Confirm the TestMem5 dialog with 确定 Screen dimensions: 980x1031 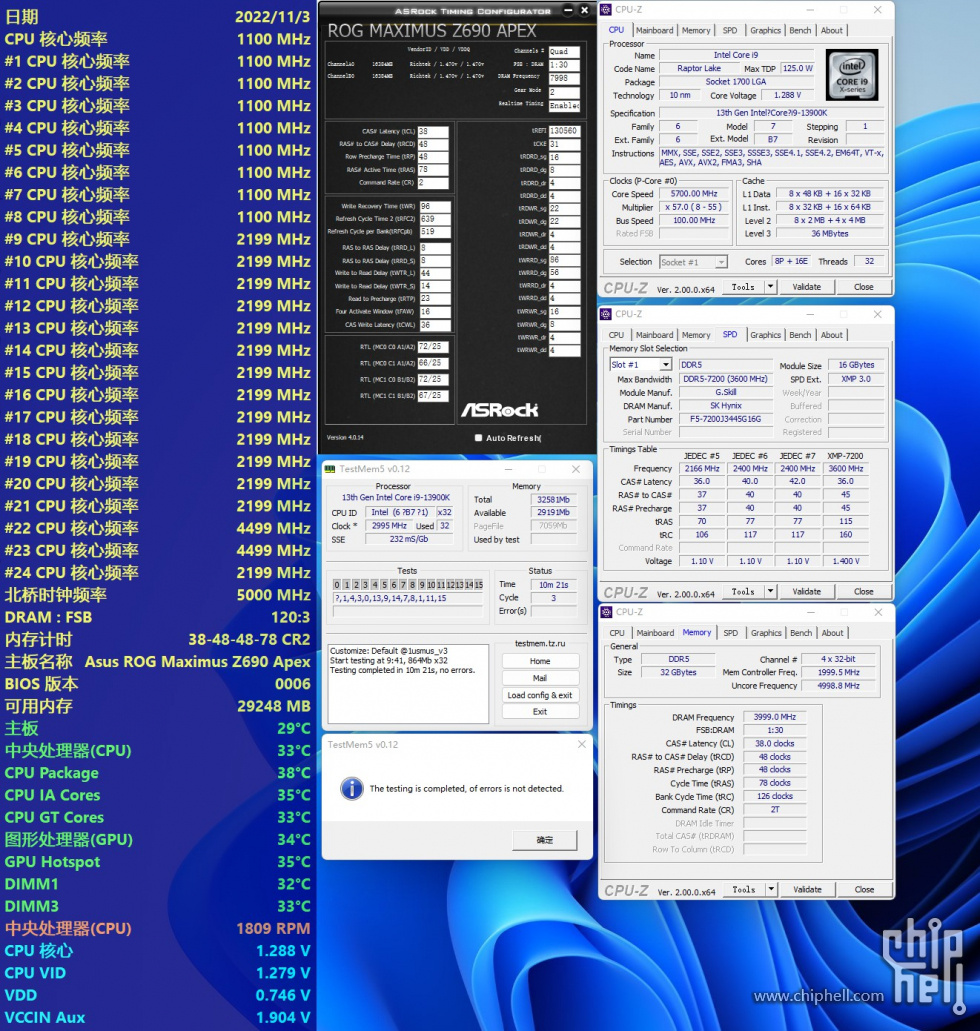click(545, 840)
